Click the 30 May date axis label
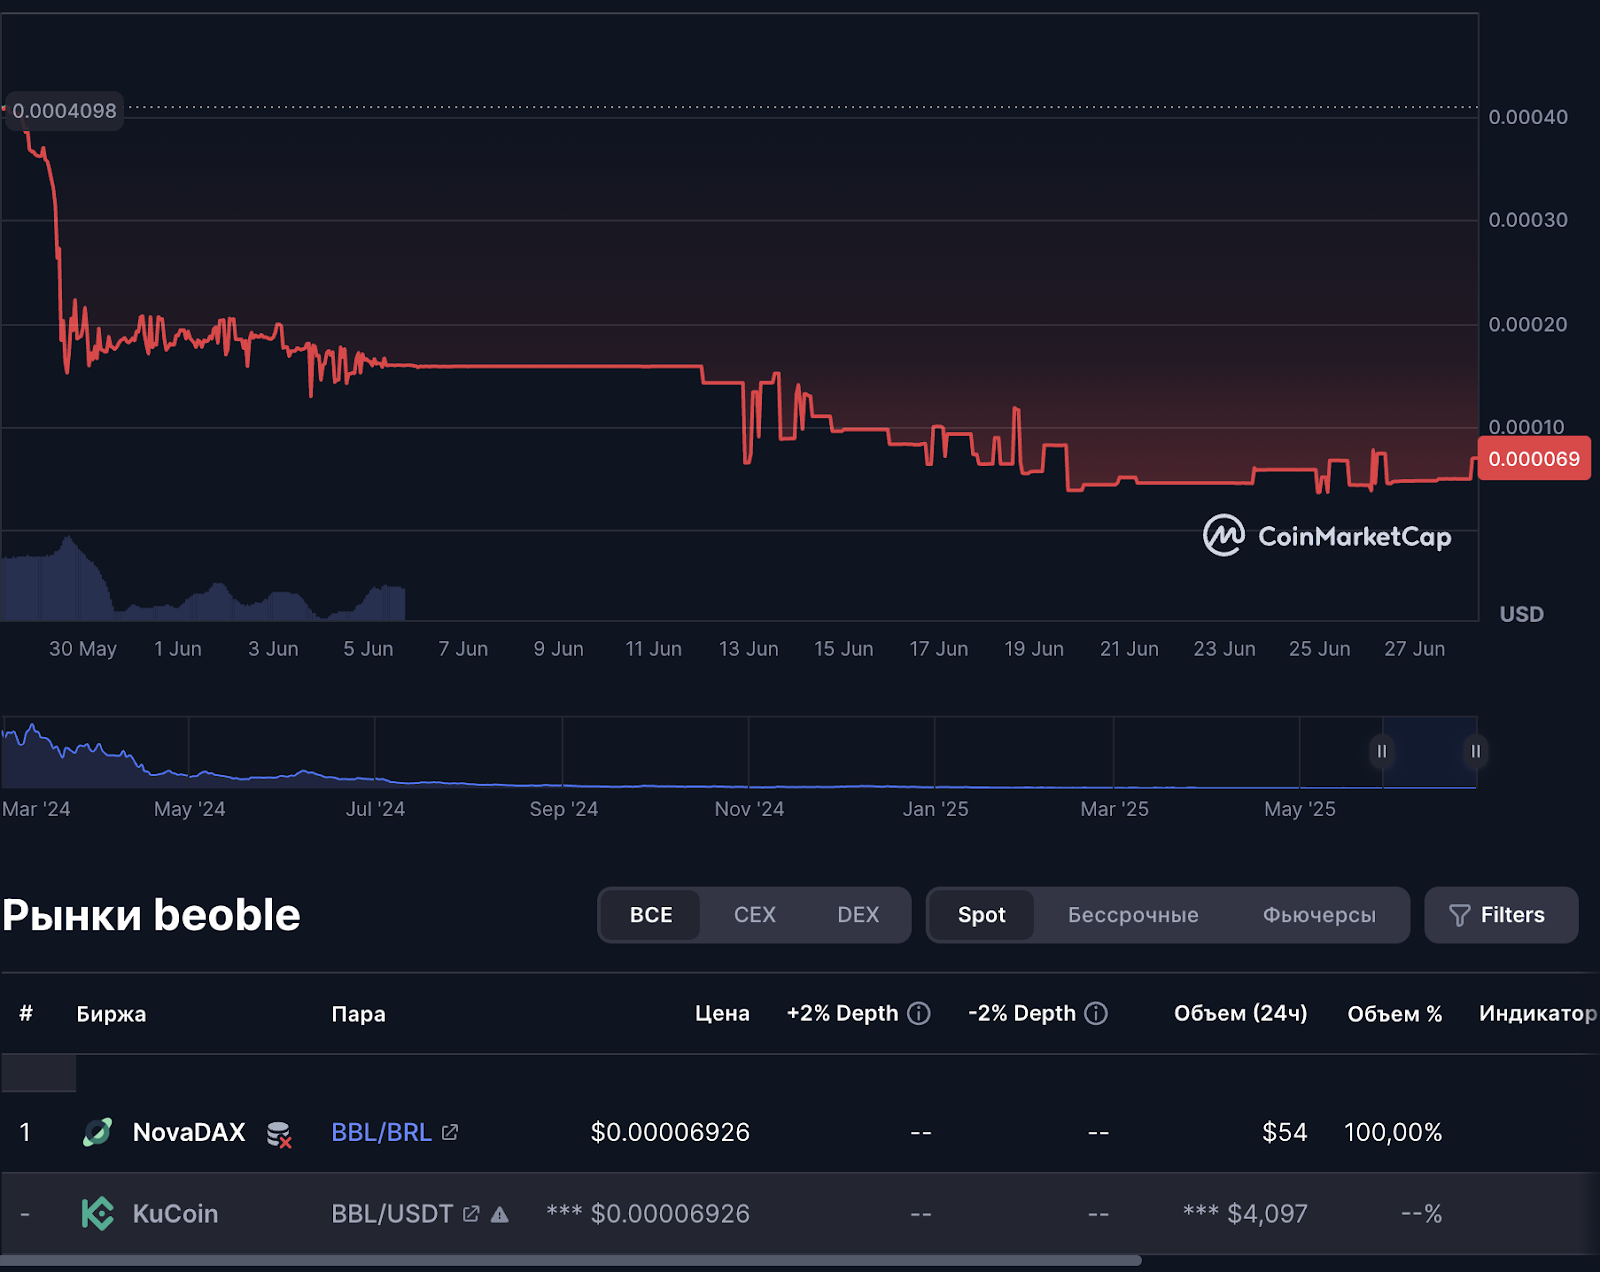The width and height of the screenshot is (1600, 1272). coord(83,649)
